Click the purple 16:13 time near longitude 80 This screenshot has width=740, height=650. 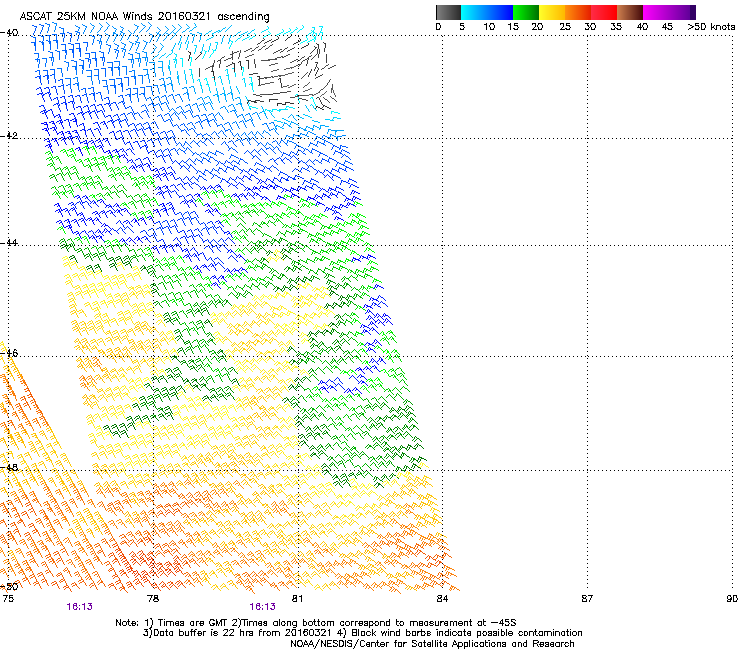click(x=262, y=607)
